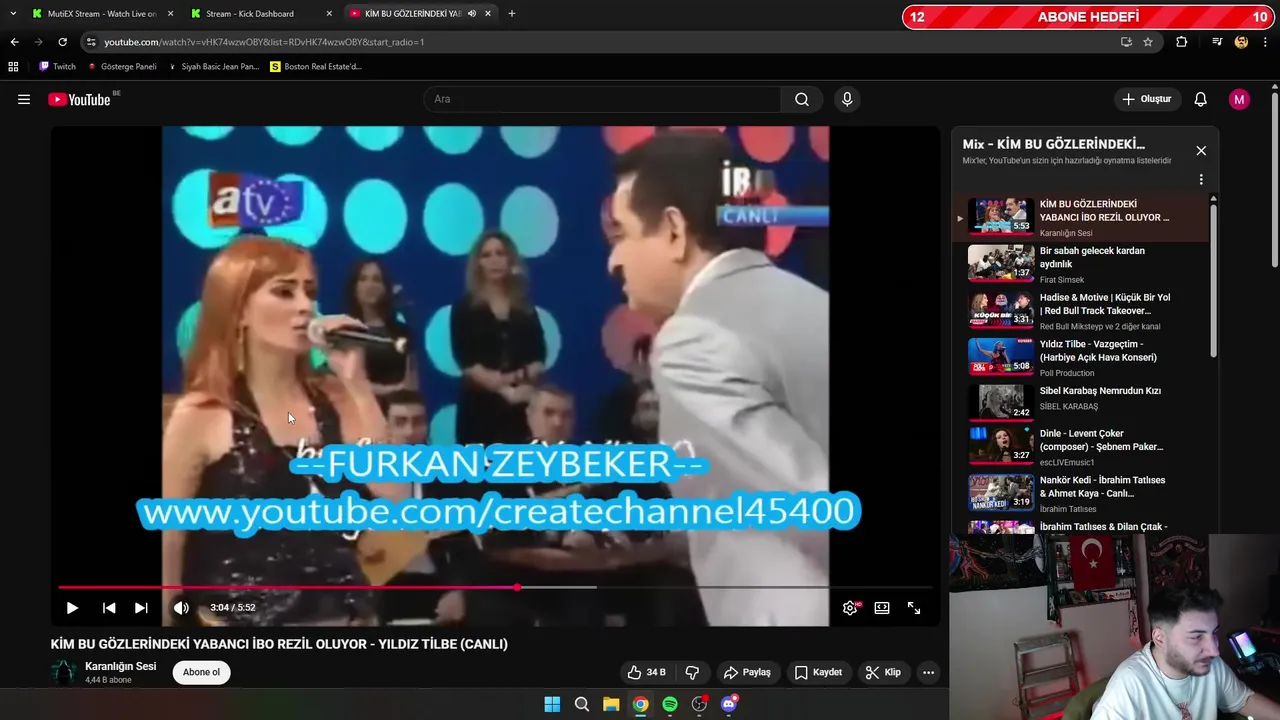The width and height of the screenshot is (1280, 720).
Task: Open the Twitch bookmark
Action: point(57,67)
